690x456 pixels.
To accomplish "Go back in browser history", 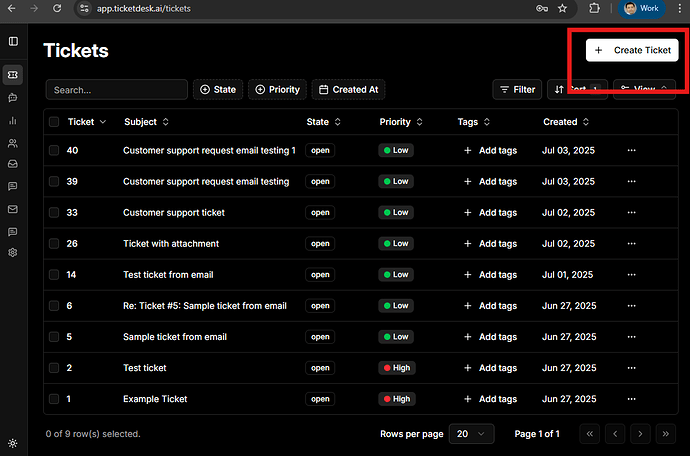I will click(x=12, y=8).
